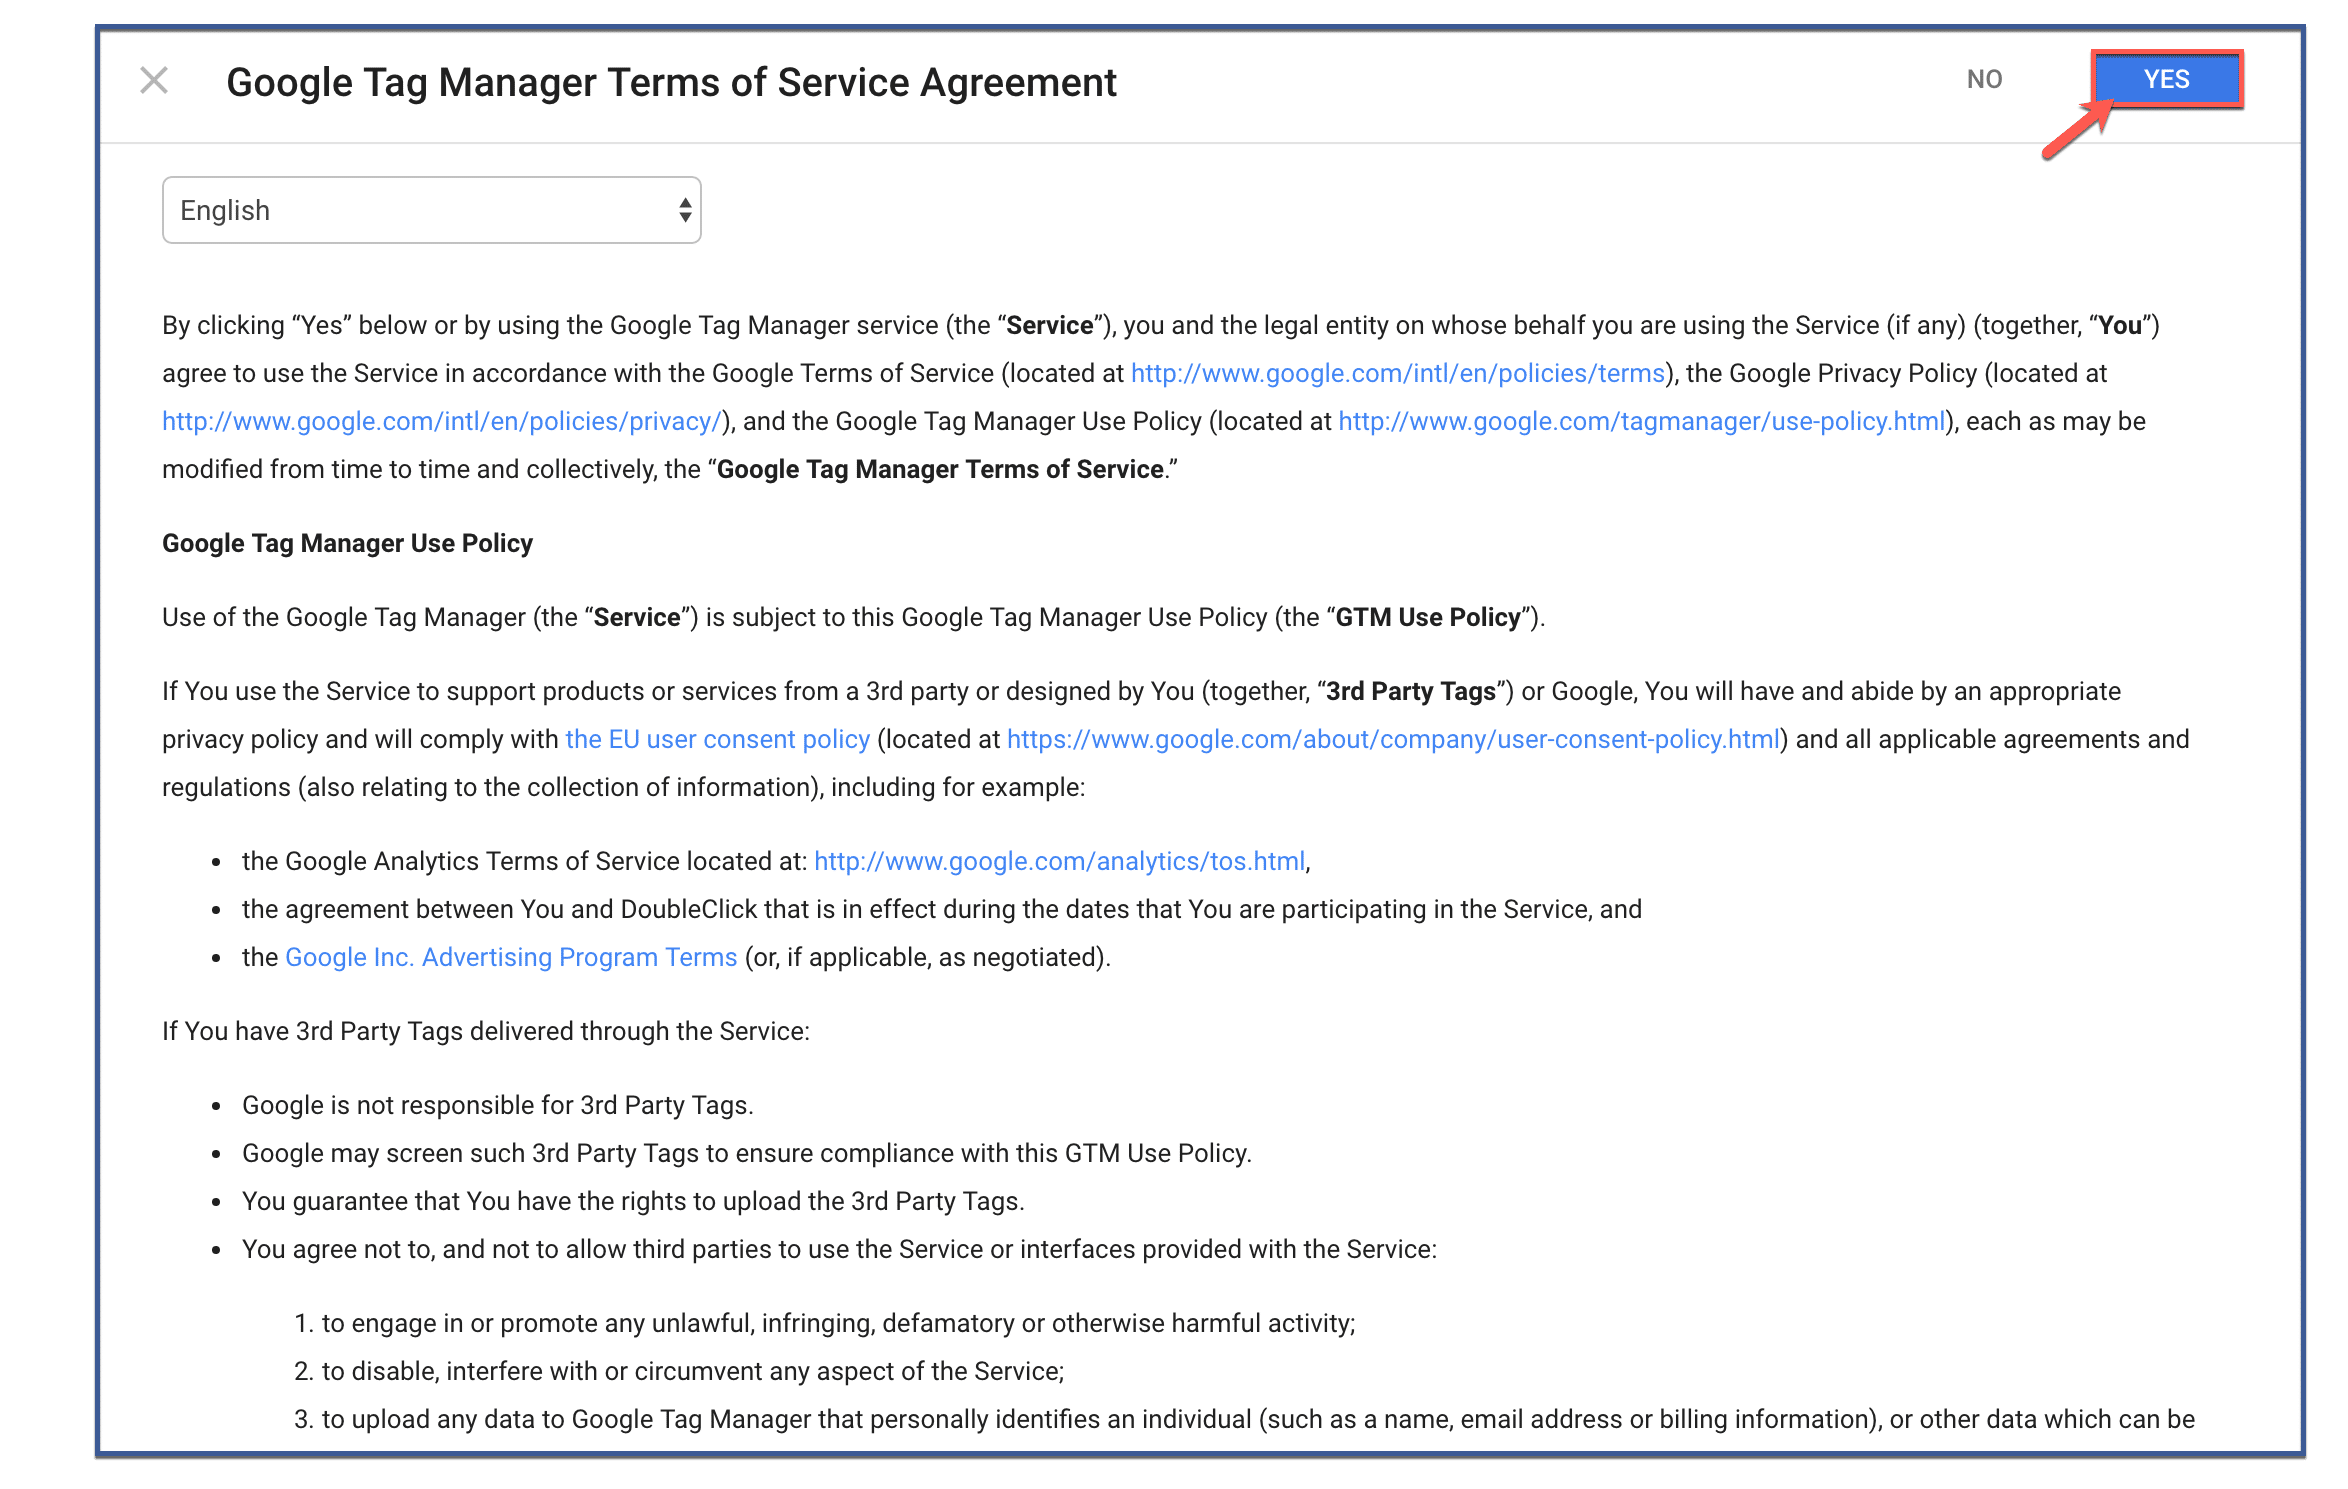The height and width of the screenshot is (1489, 2348).
Task: Decline by clicking the NO button
Action: click(x=1984, y=79)
